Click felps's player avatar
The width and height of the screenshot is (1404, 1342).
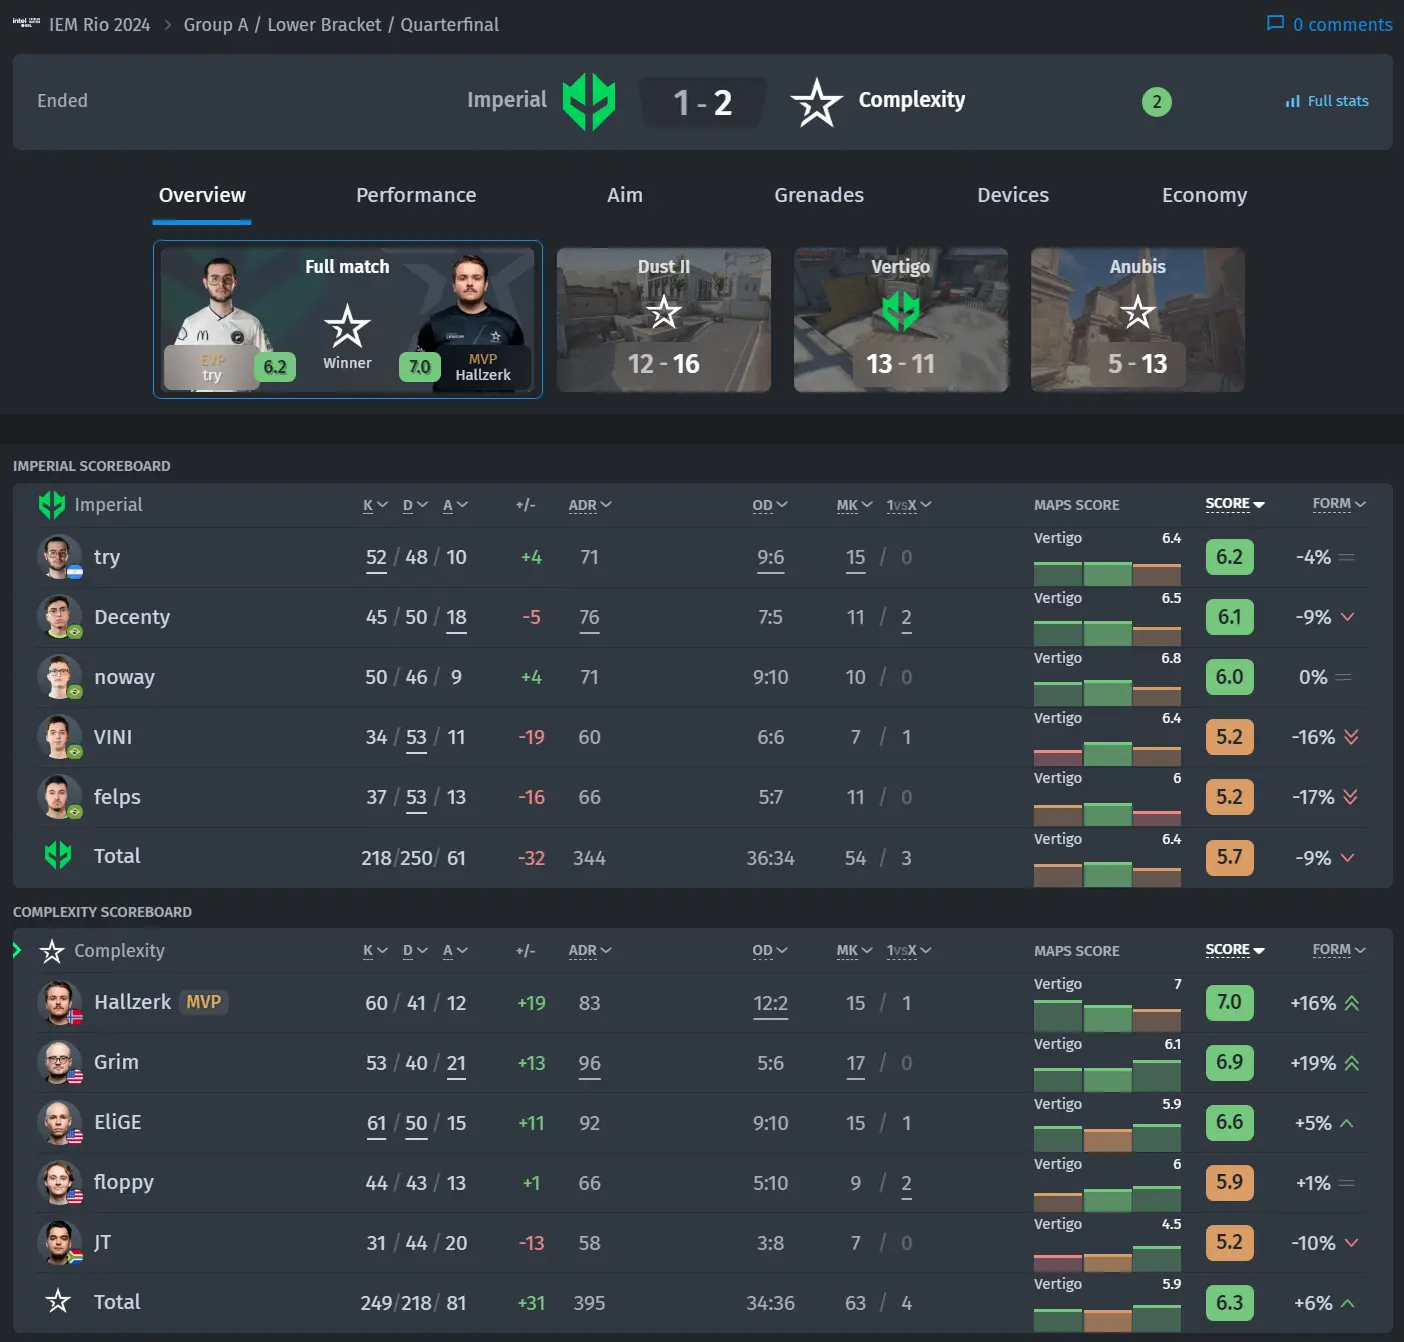[x=59, y=797]
